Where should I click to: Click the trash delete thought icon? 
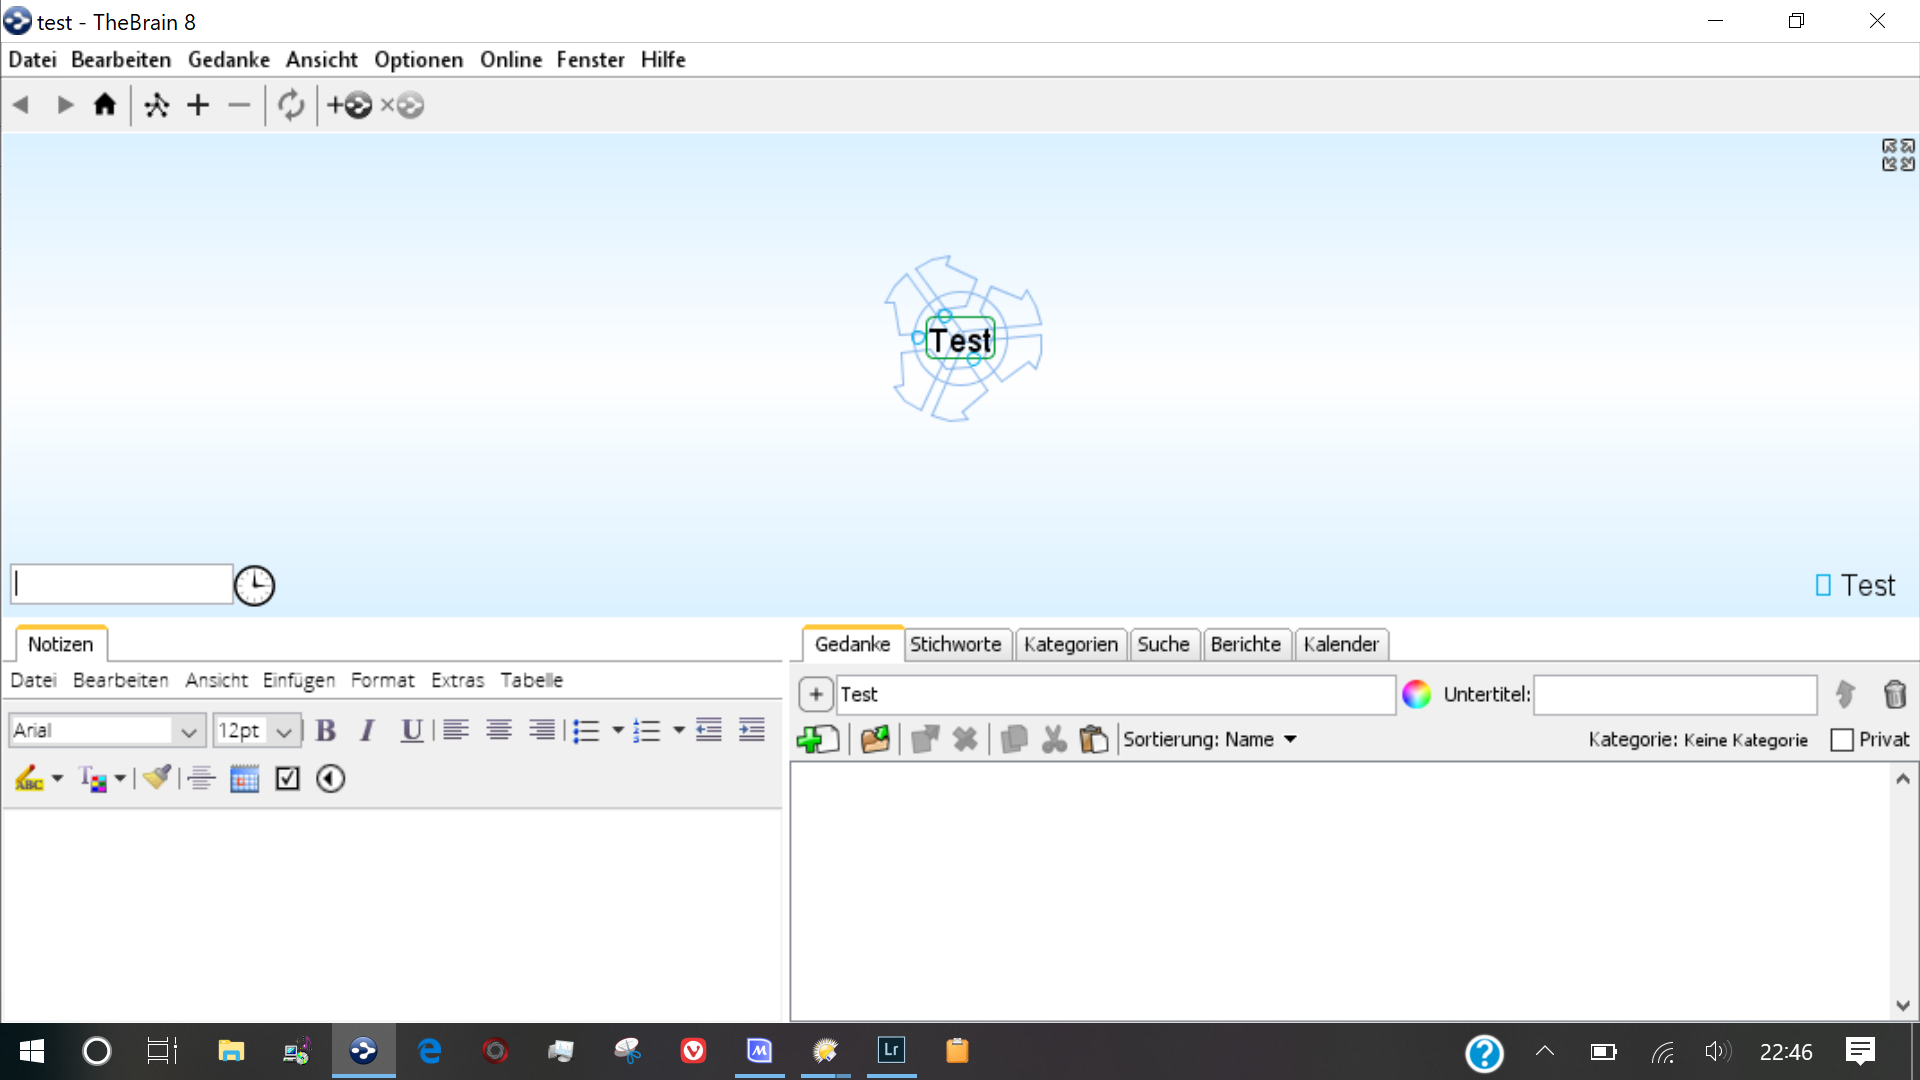click(1894, 694)
